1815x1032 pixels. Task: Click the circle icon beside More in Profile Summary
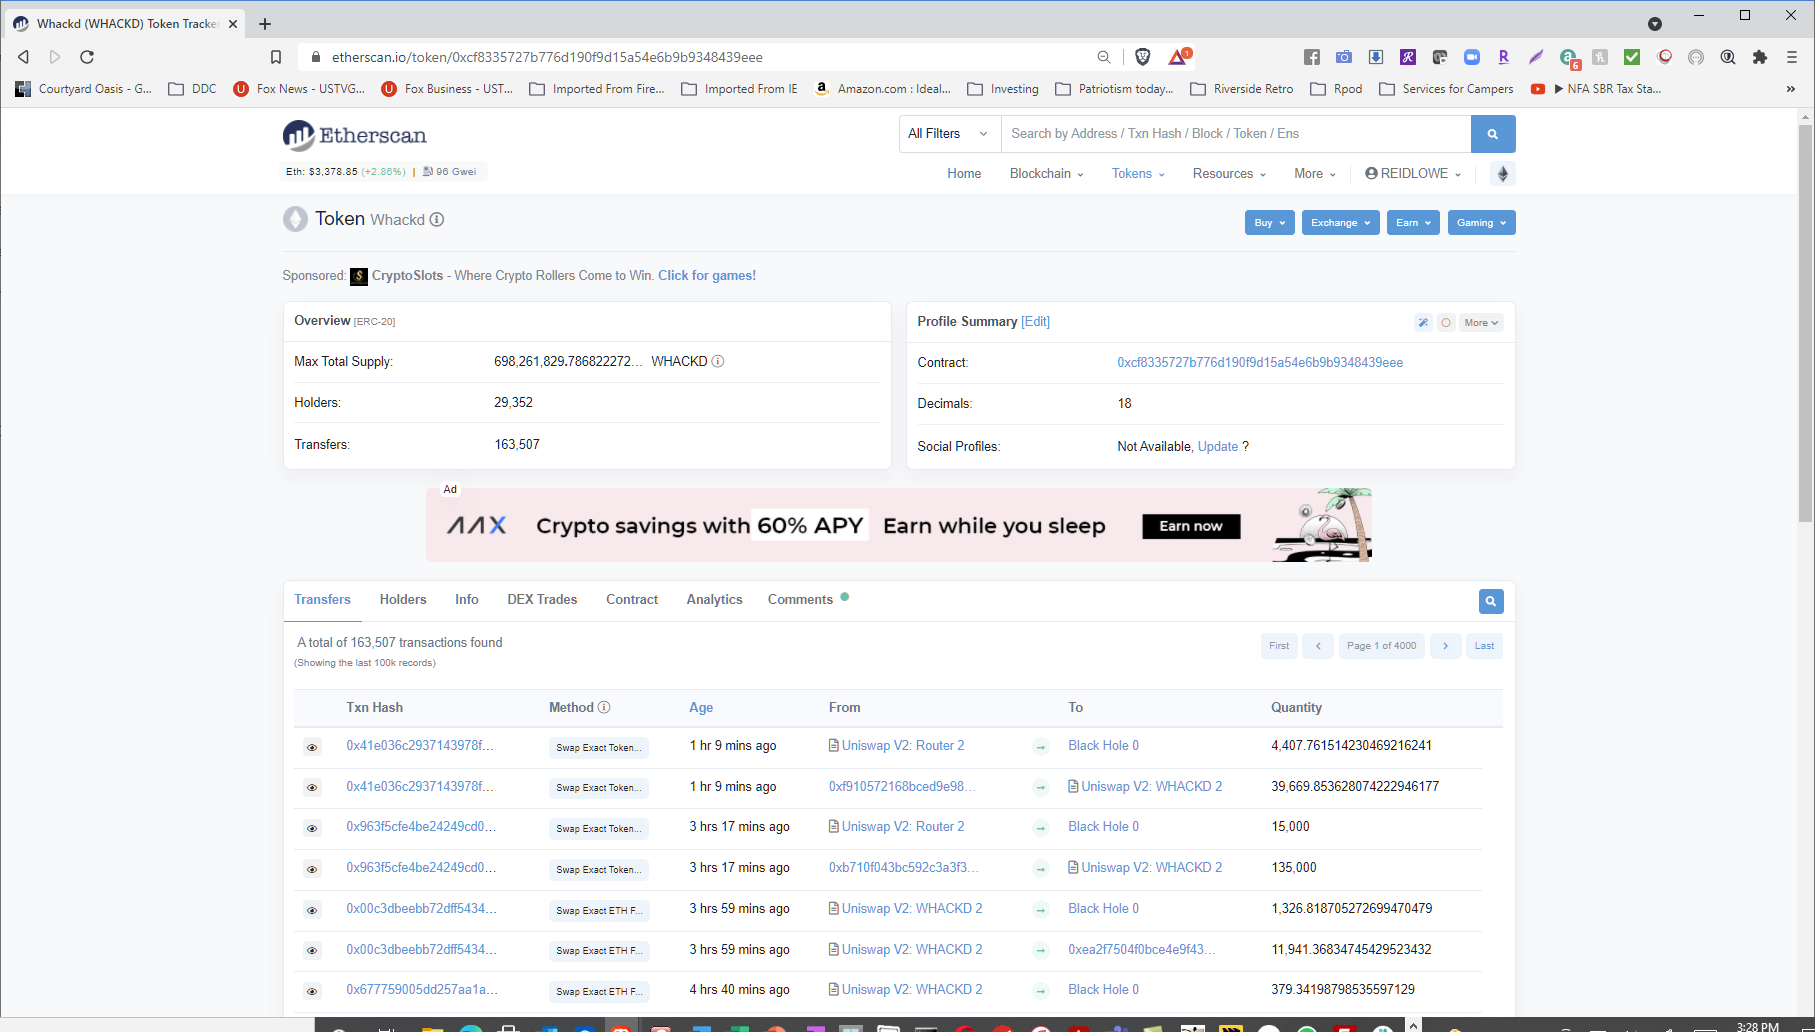(x=1446, y=323)
